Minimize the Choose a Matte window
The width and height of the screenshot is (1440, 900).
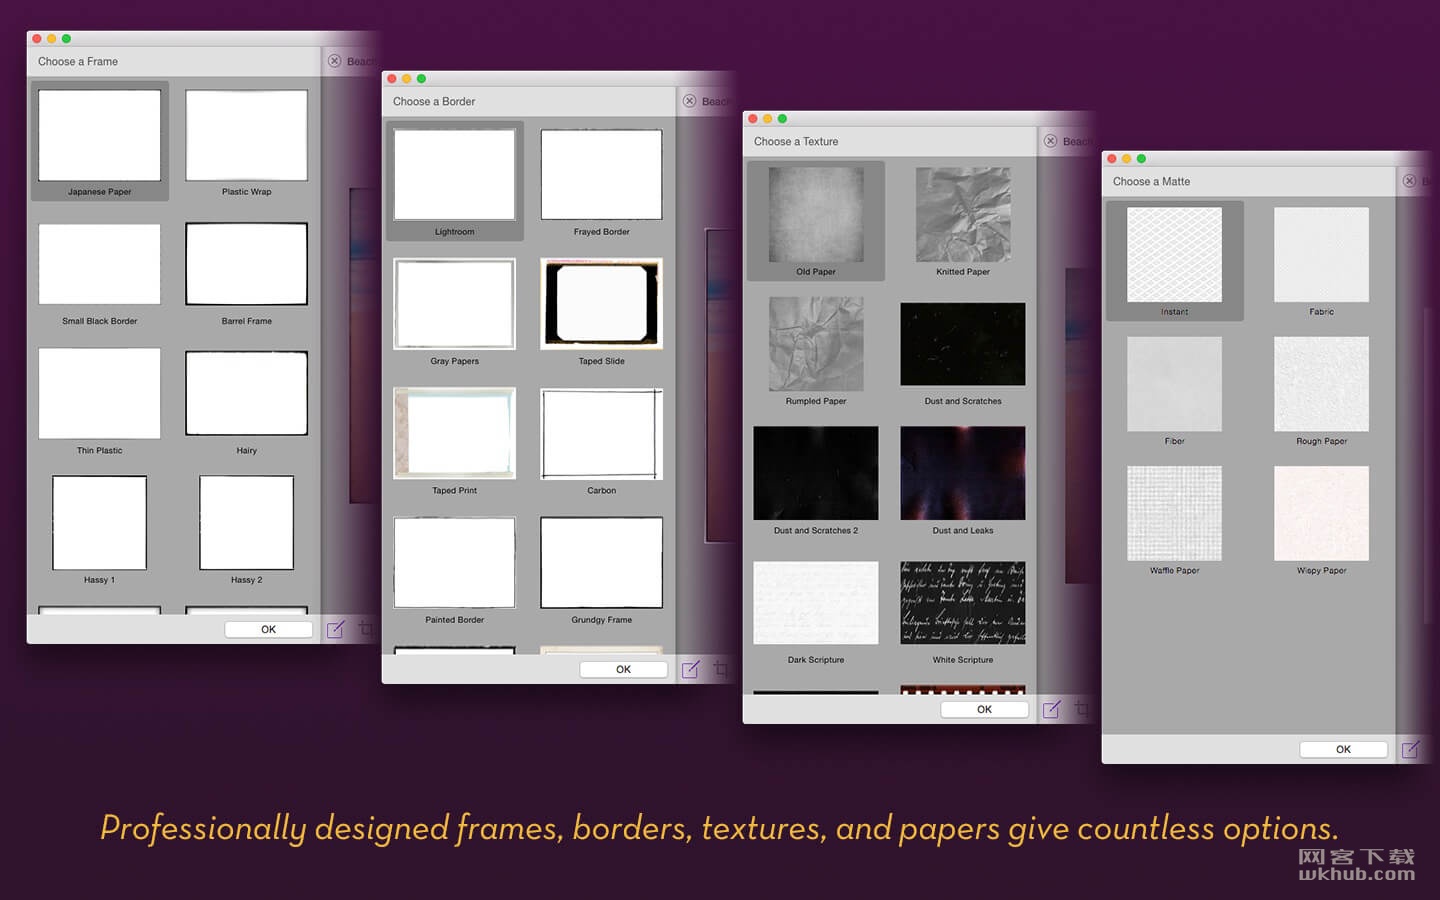point(1126,159)
